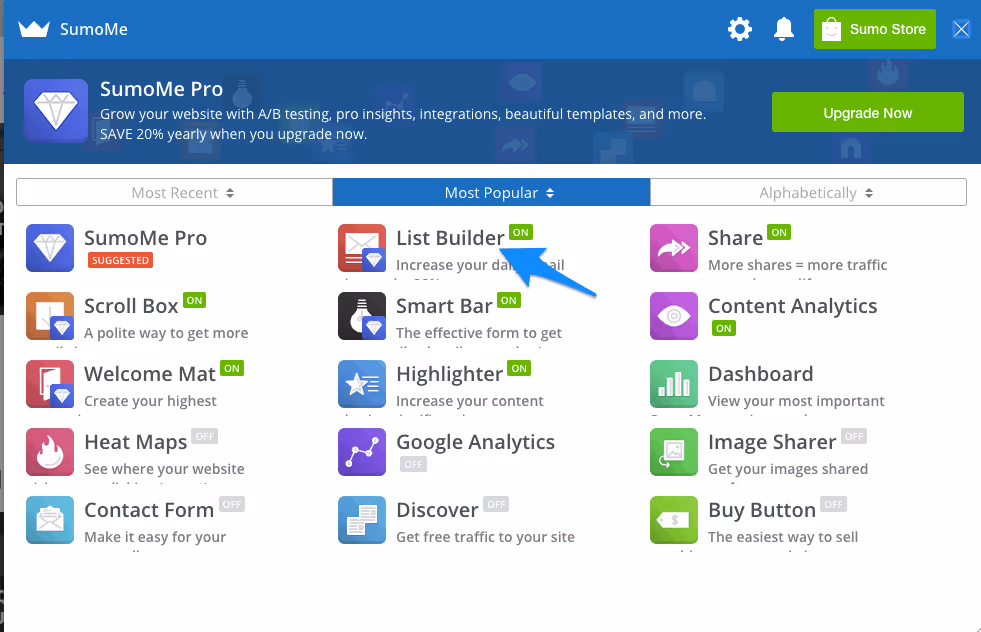Viewport: 981px width, 632px height.
Task: Click the Heat Maps flame icon
Action: pyautogui.click(x=49, y=451)
